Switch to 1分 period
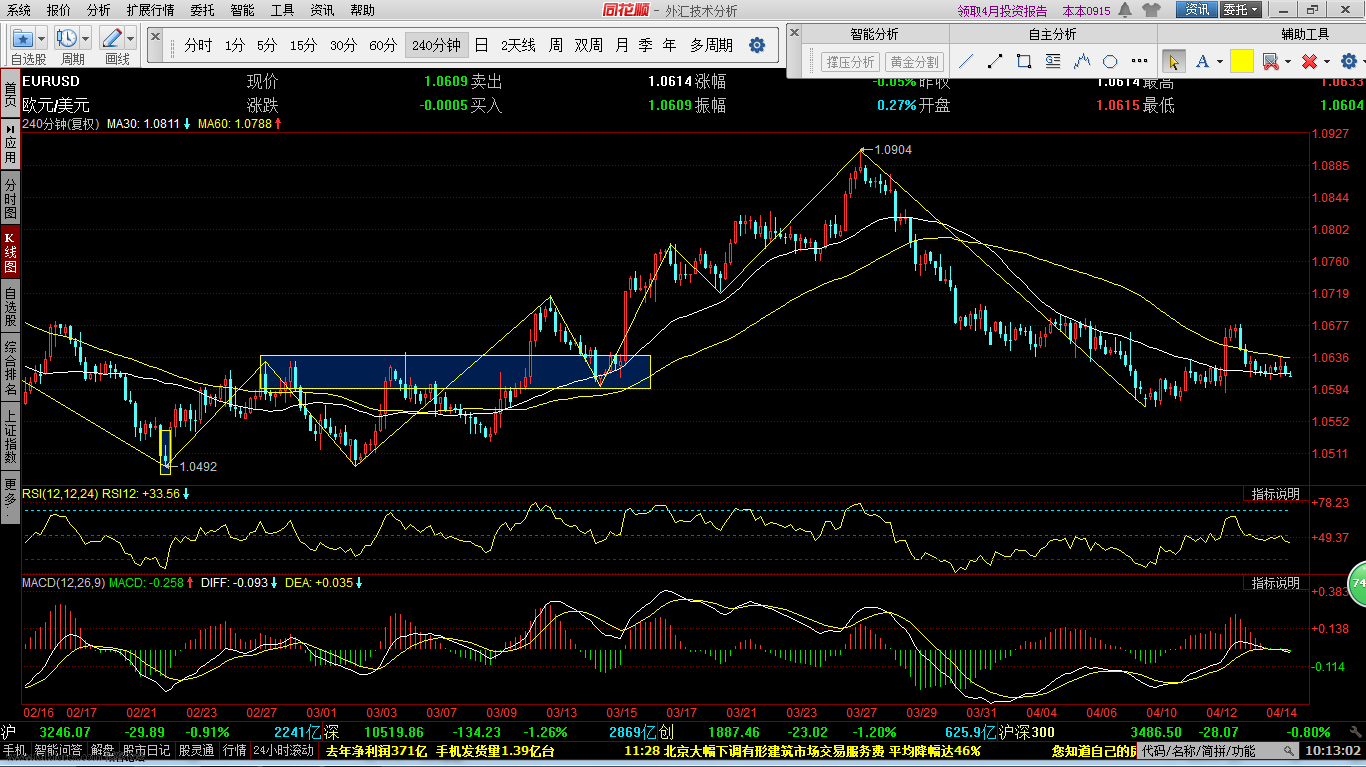This screenshot has width=1366, height=767. [x=234, y=45]
